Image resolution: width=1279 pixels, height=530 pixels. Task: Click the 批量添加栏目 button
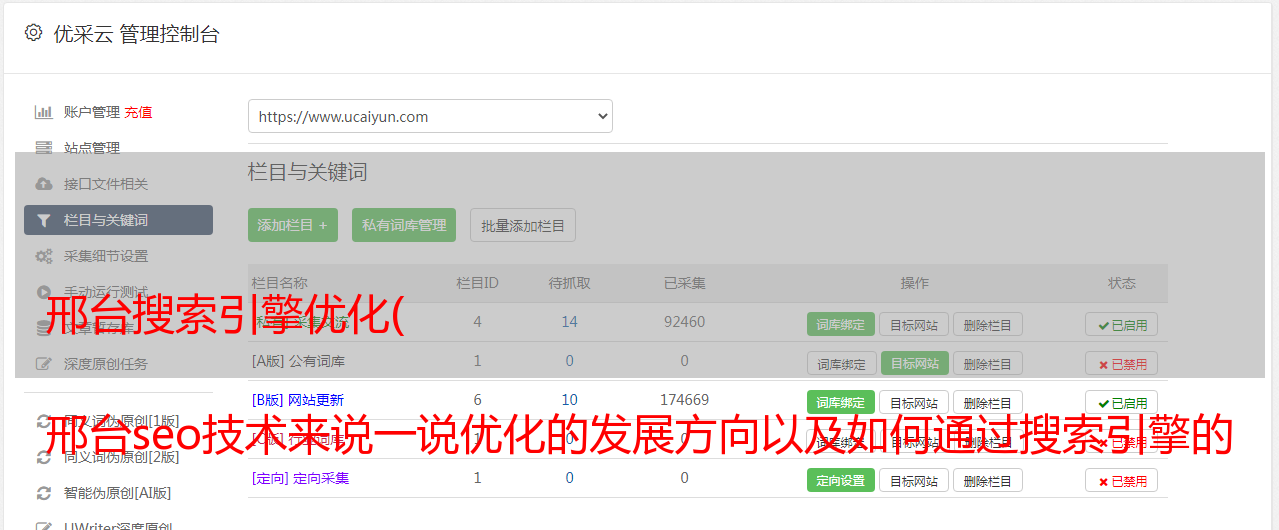point(523,225)
